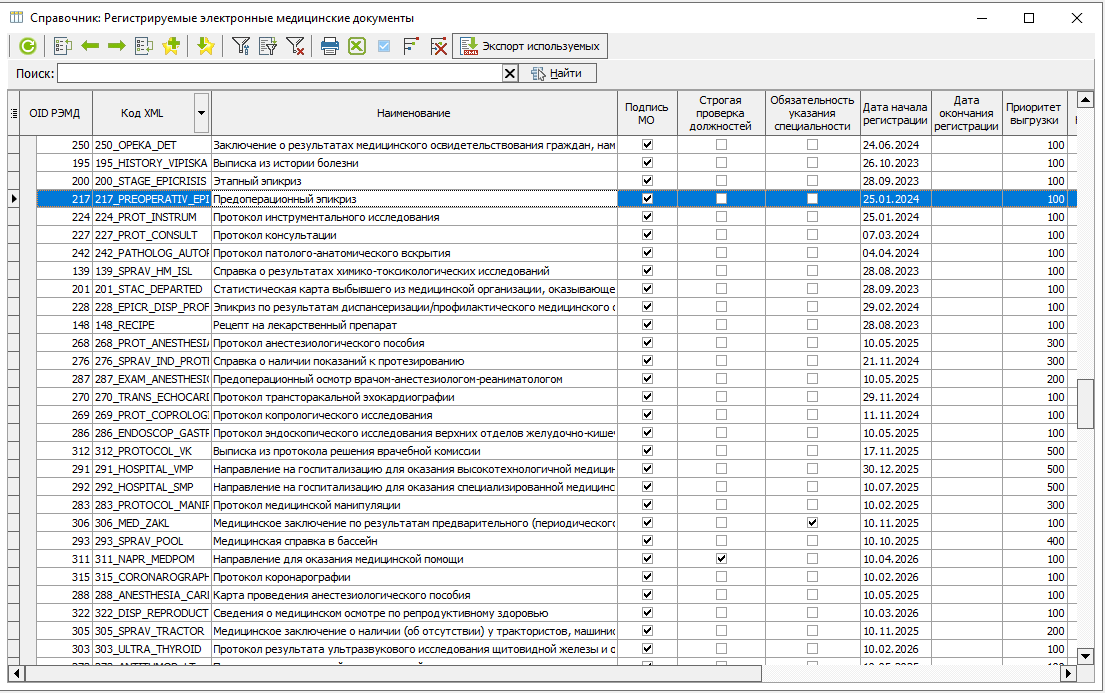This screenshot has height=693, width=1105.
Task: Toggle Подпись МО for 148_RECIPE row
Action: (x=648, y=324)
